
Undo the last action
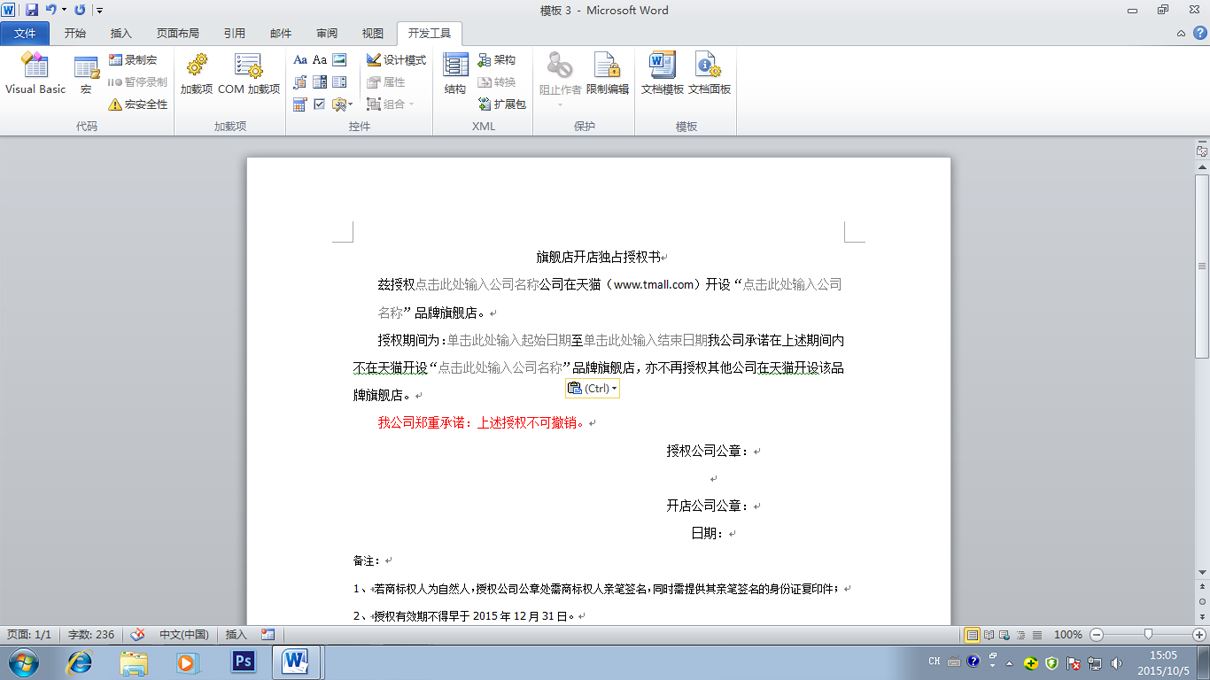pyautogui.click(x=51, y=10)
